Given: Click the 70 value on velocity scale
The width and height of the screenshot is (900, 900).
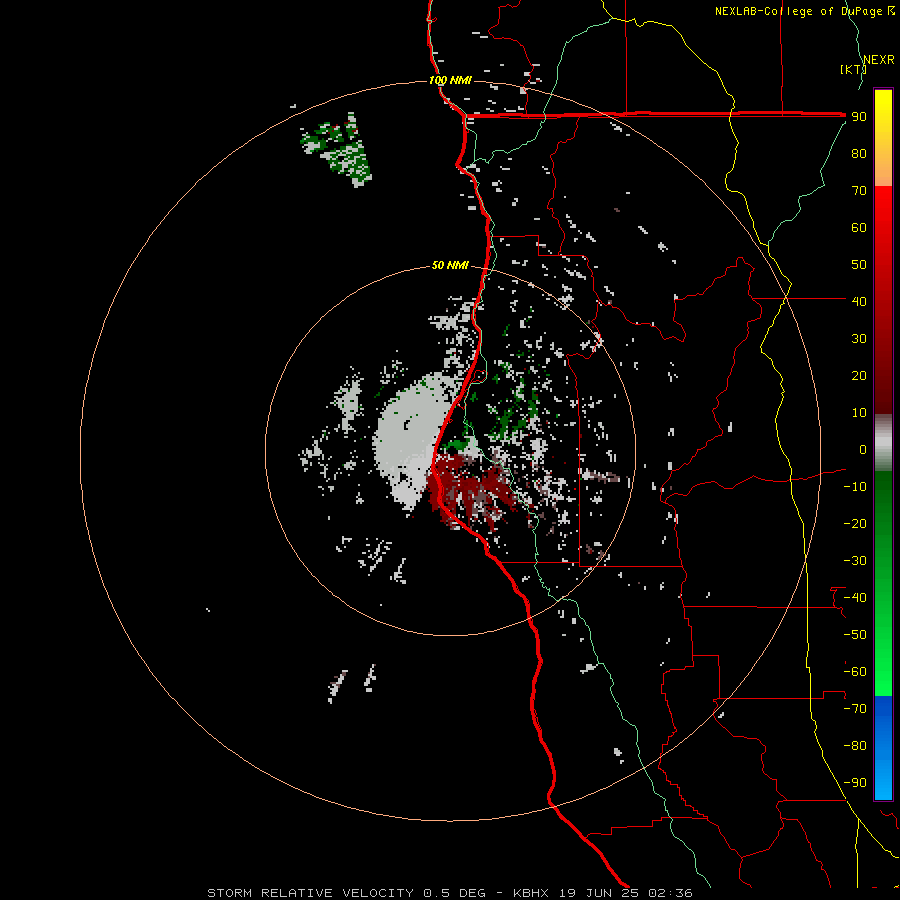Looking at the screenshot, I should coord(859,191).
